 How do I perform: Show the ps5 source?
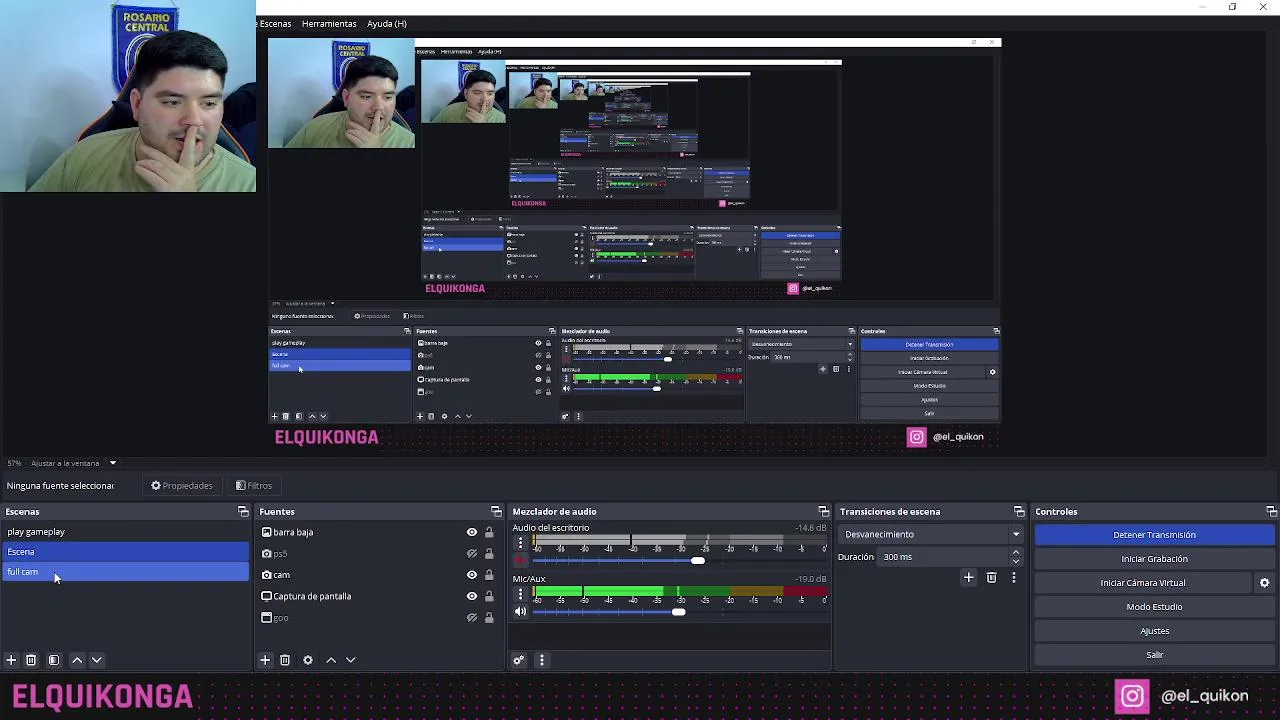tap(472, 554)
